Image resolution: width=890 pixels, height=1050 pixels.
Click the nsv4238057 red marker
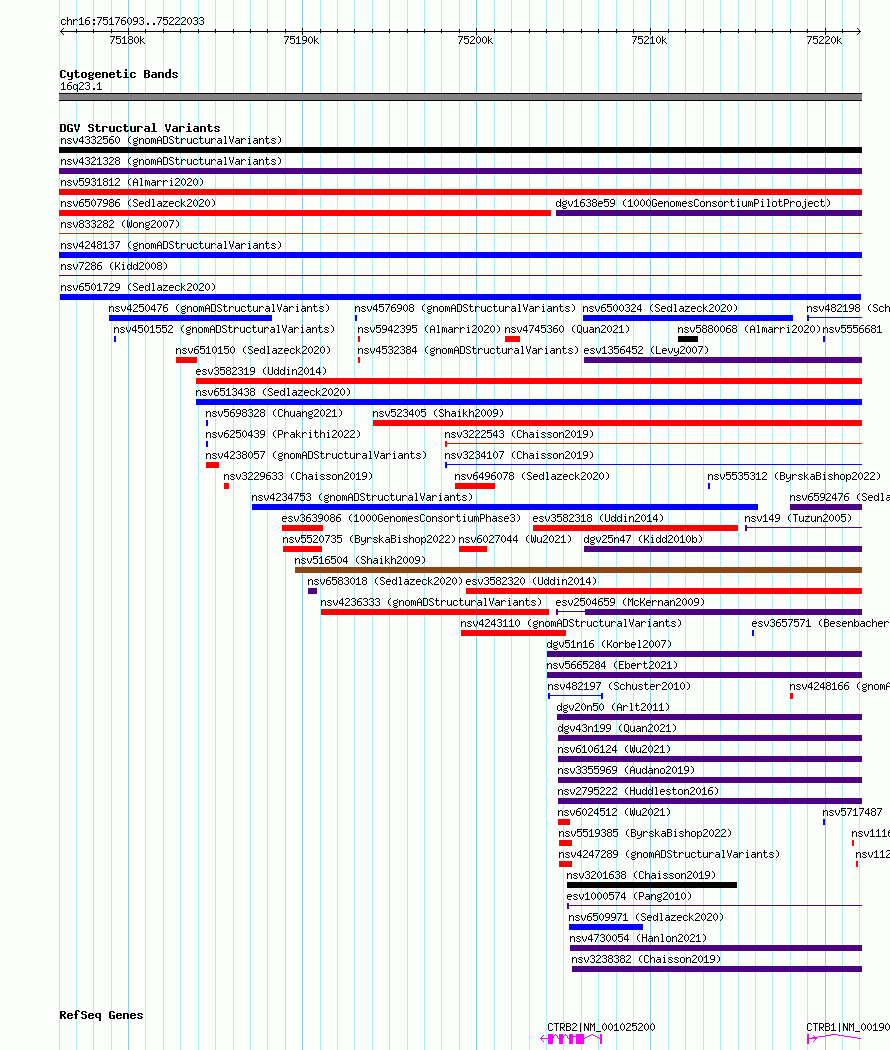(x=212, y=465)
